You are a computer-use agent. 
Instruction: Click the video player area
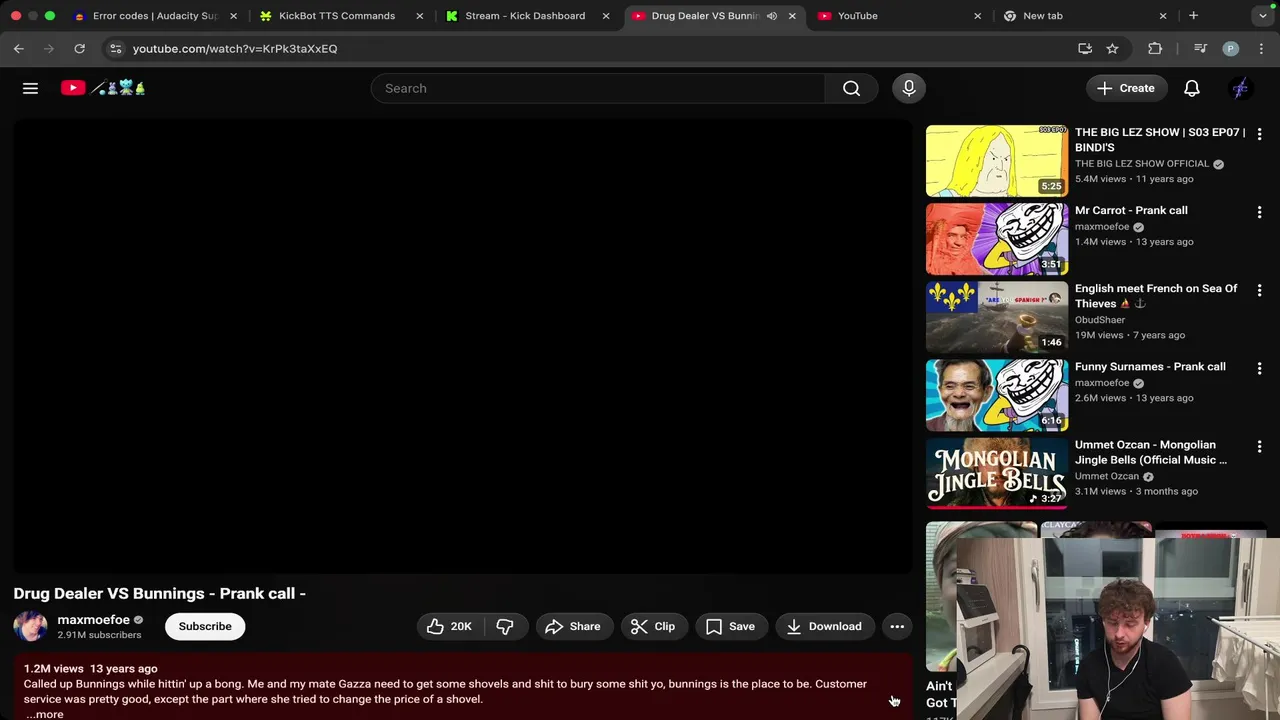pyautogui.click(x=462, y=346)
